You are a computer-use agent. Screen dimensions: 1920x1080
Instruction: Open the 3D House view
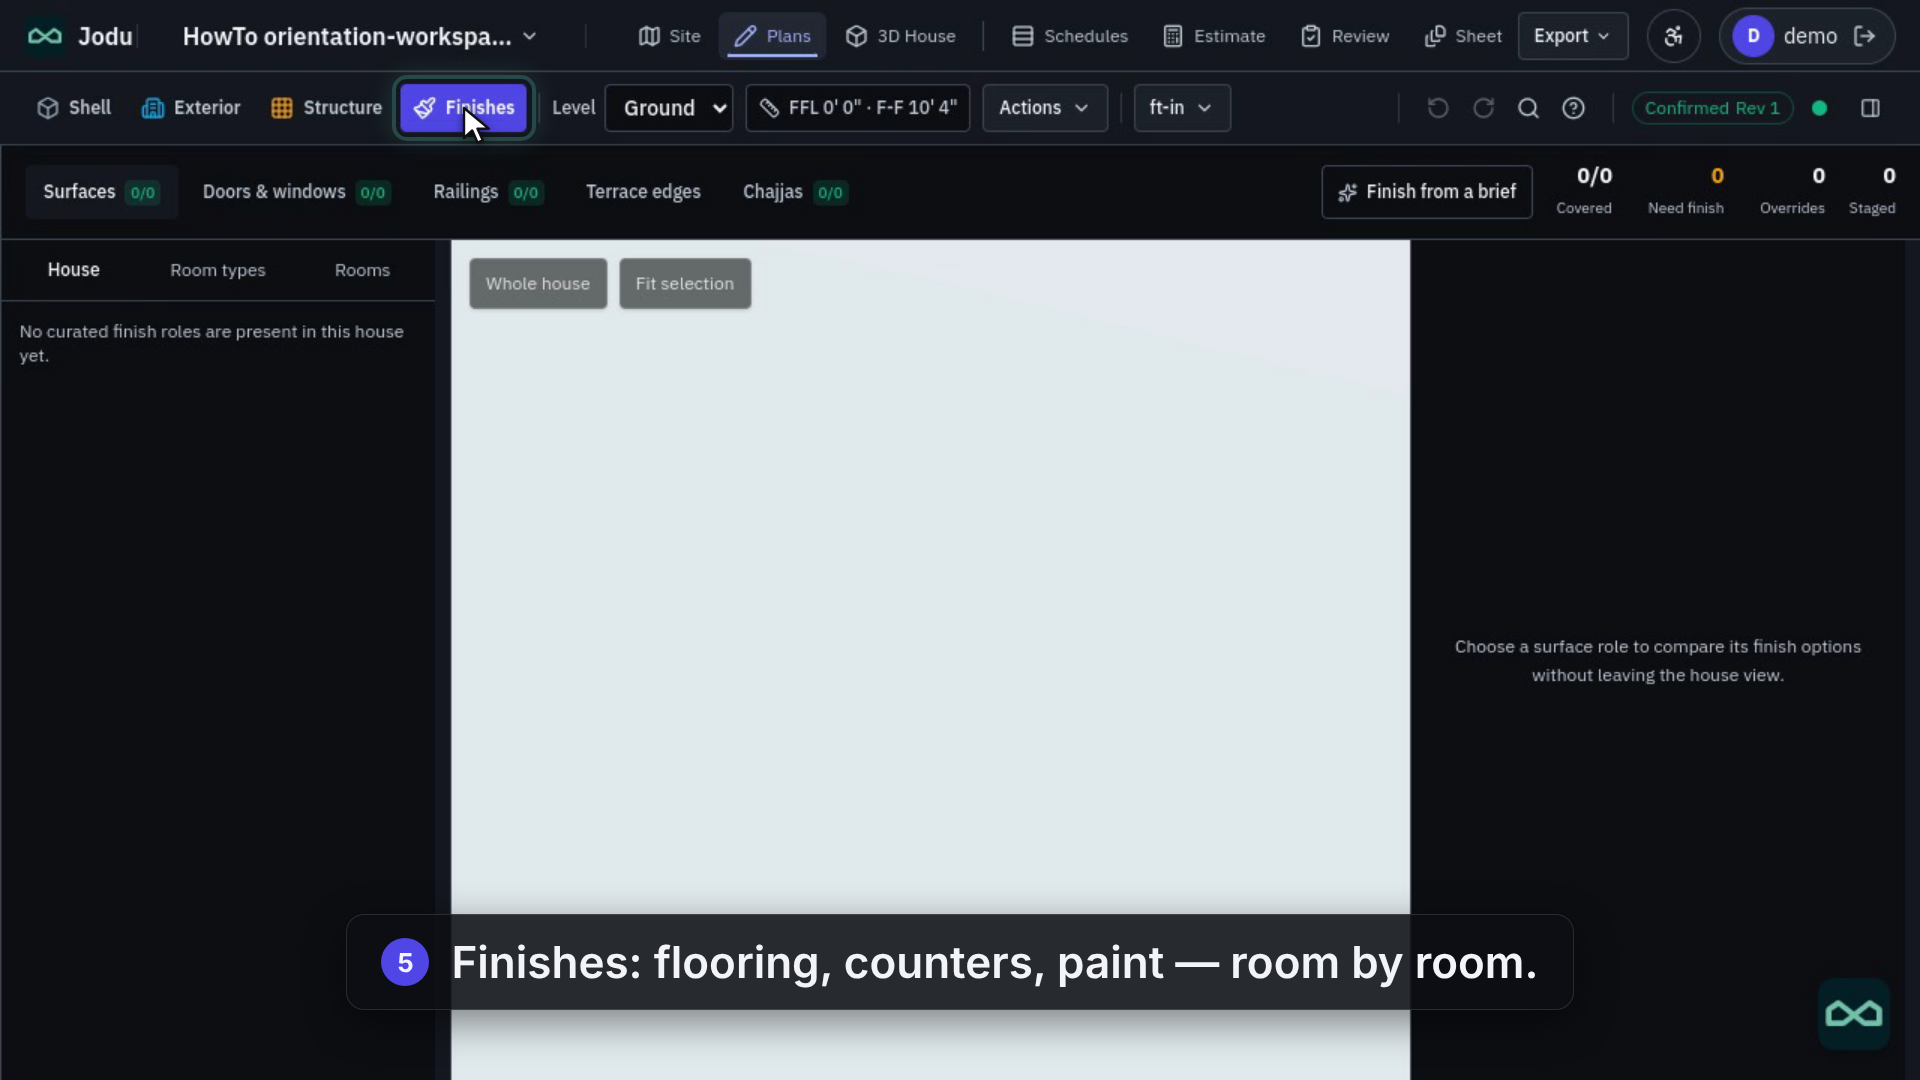[900, 36]
